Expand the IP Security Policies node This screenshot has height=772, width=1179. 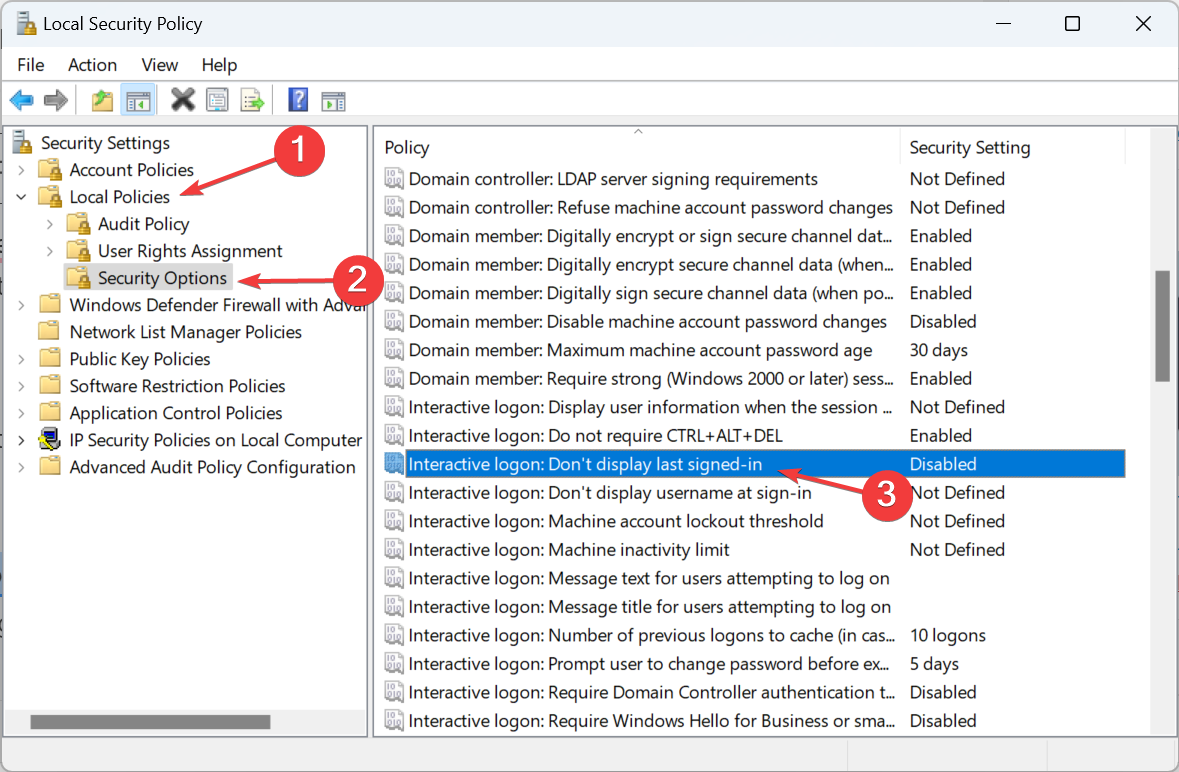(x=22, y=440)
